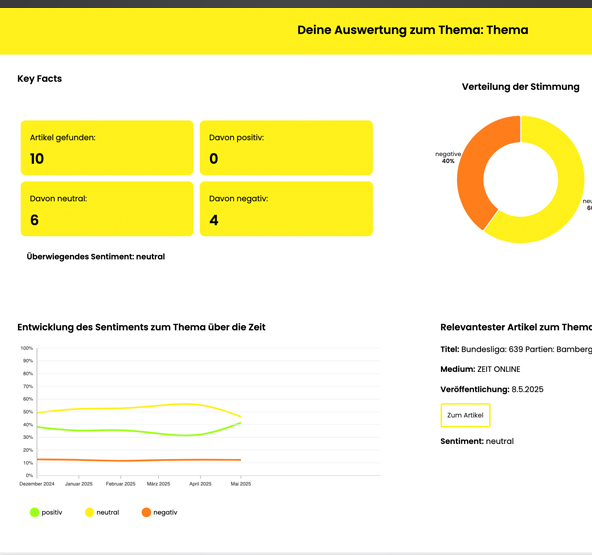Click the 'Februar 2025' axis label
The width and height of the screenshot is (592, 555).
[x=120, y=484]
